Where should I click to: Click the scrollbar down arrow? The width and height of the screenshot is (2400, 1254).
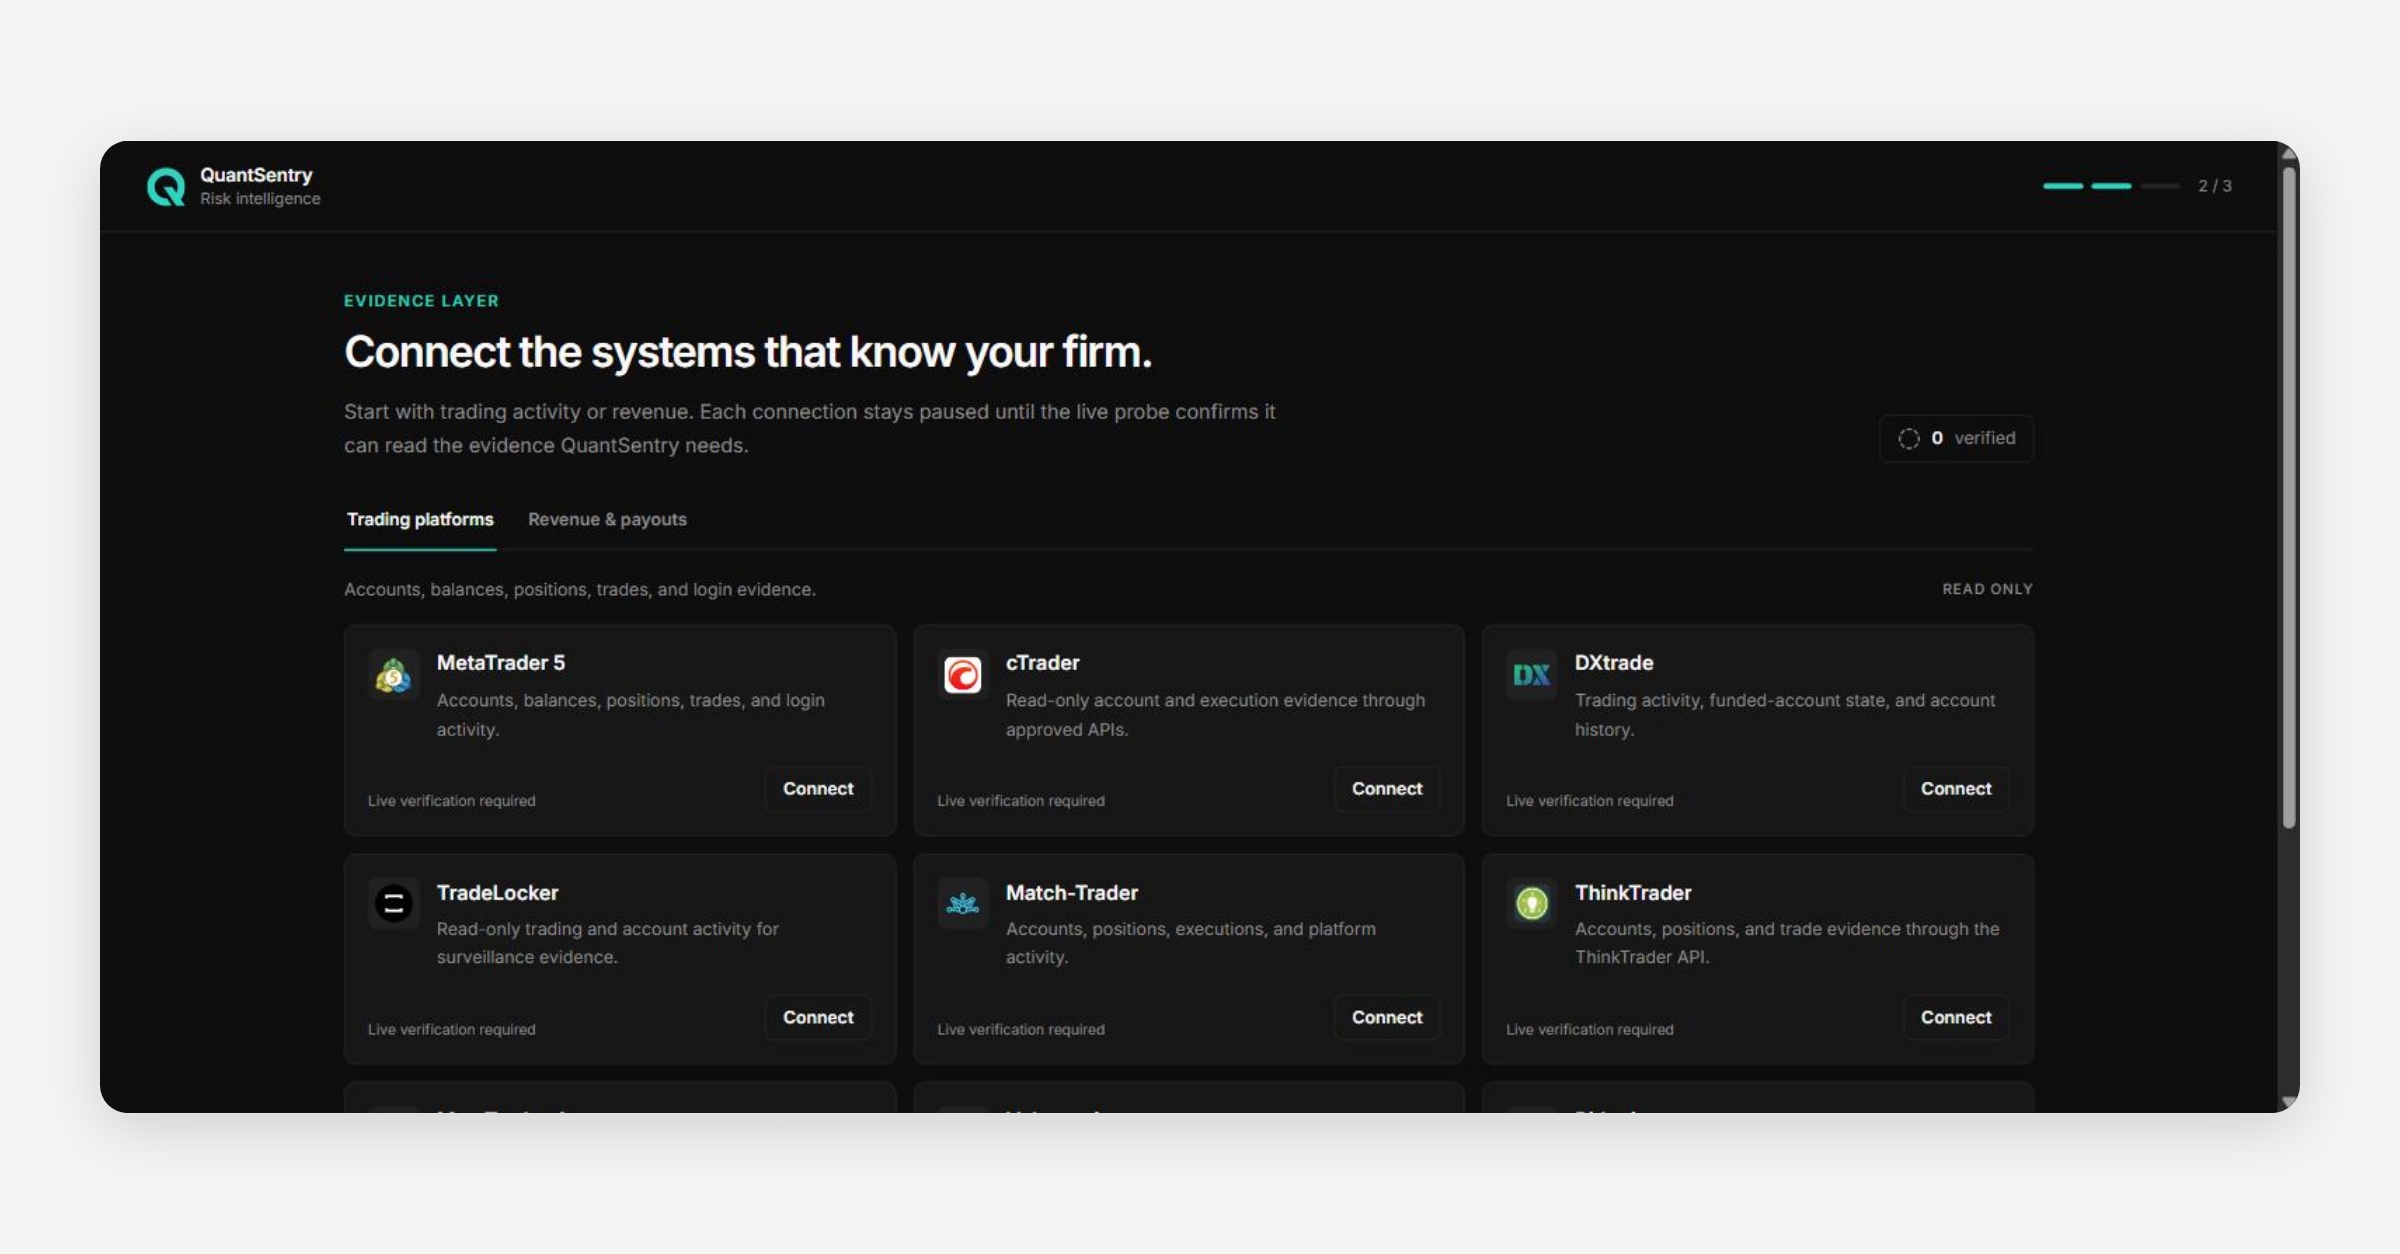(x=2288, y=1102)
